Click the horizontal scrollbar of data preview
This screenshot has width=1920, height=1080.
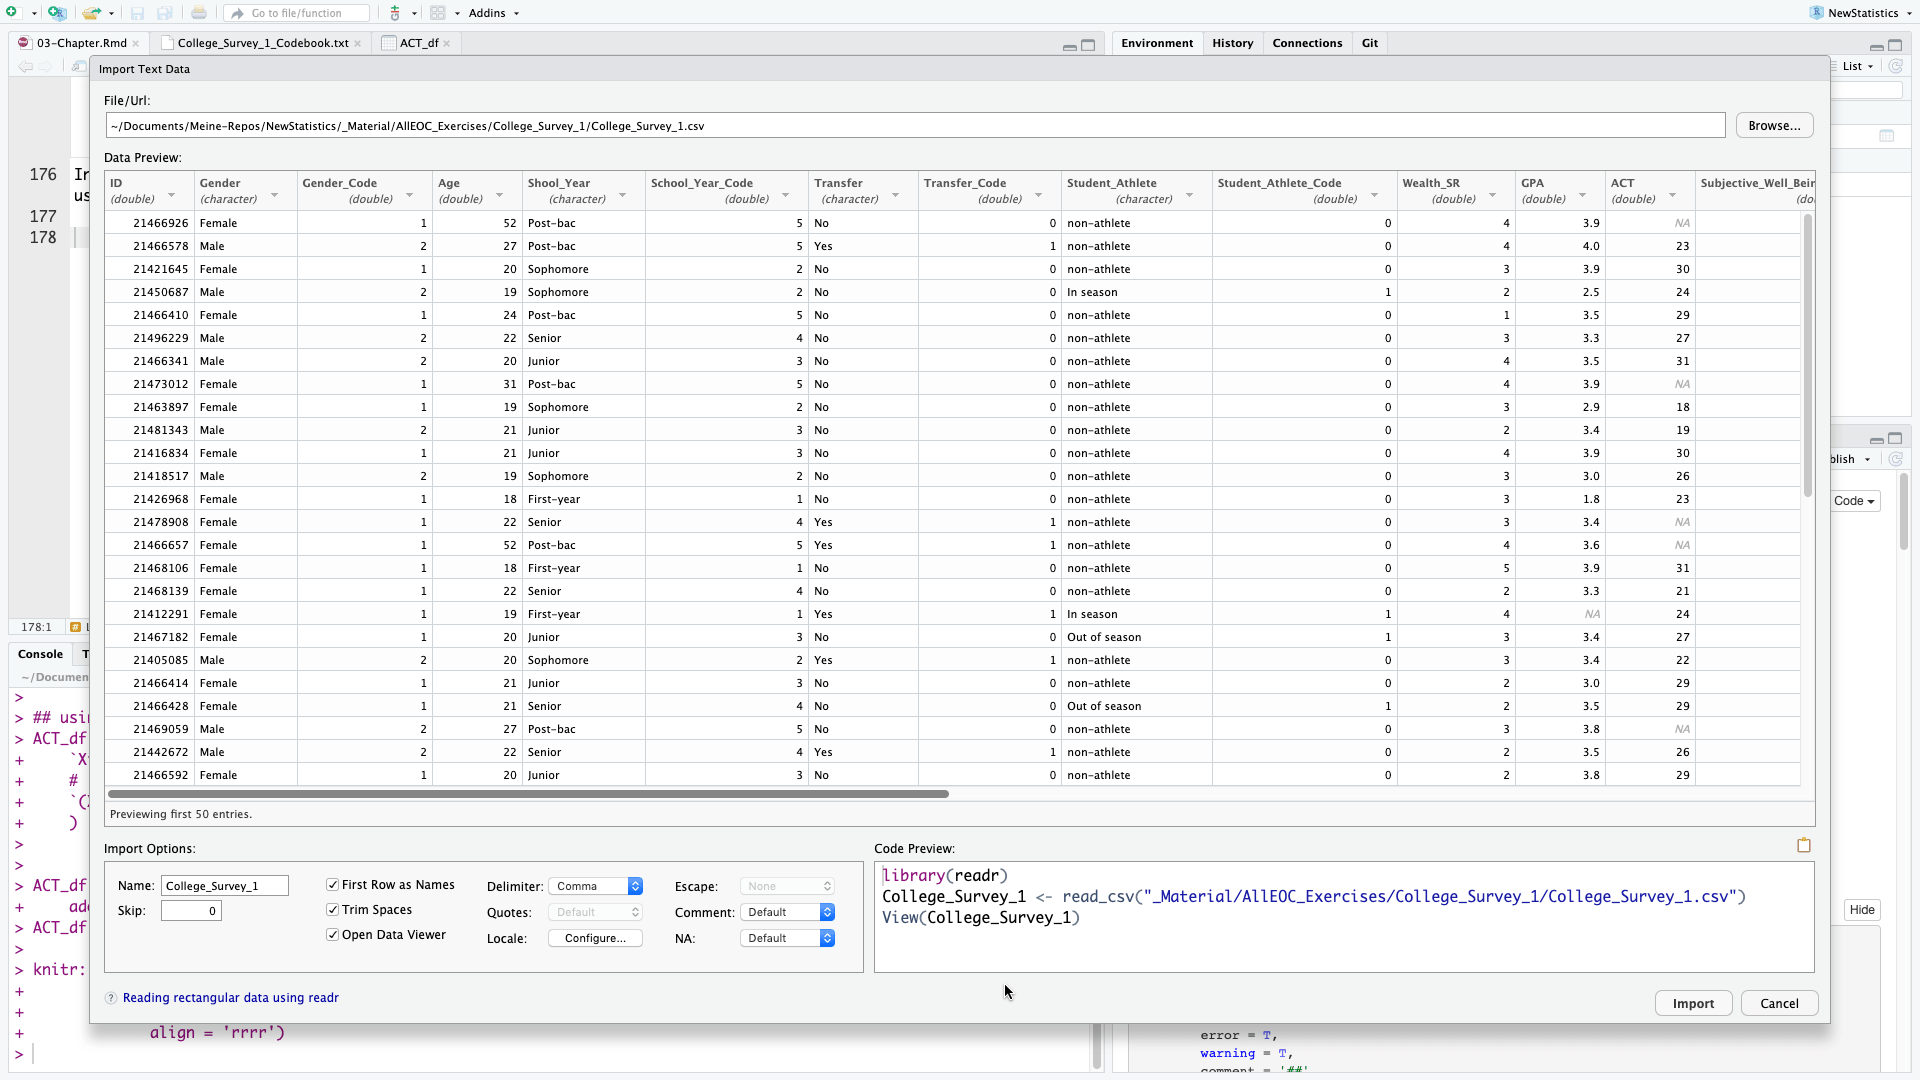[528, 794]
